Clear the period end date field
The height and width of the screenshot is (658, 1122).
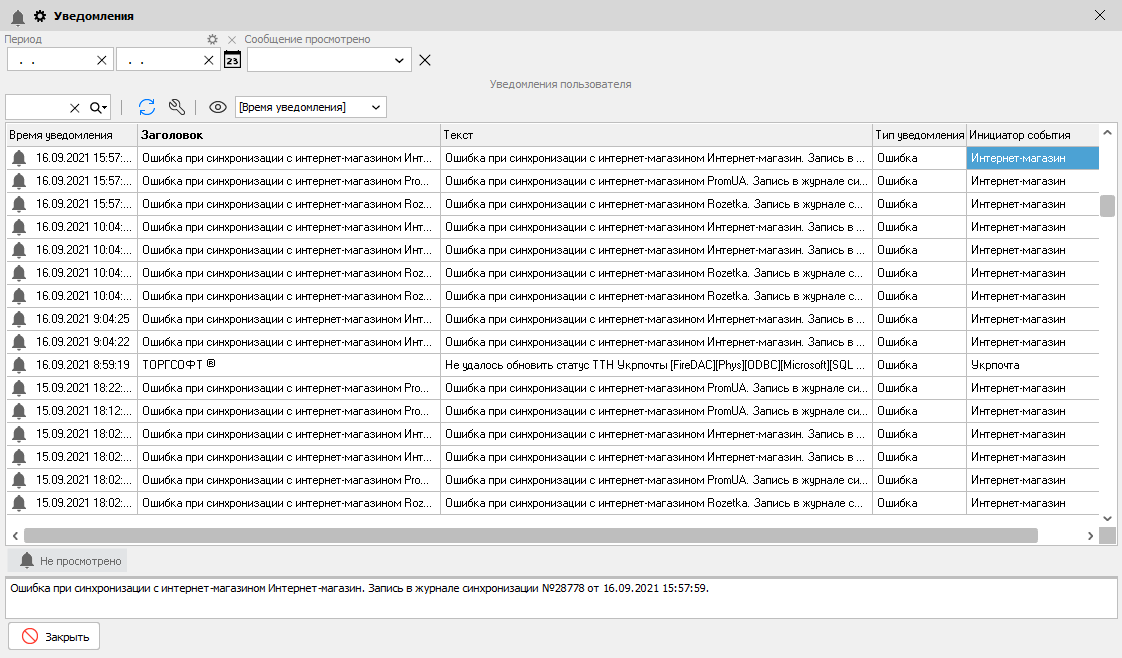pos(209,60)
